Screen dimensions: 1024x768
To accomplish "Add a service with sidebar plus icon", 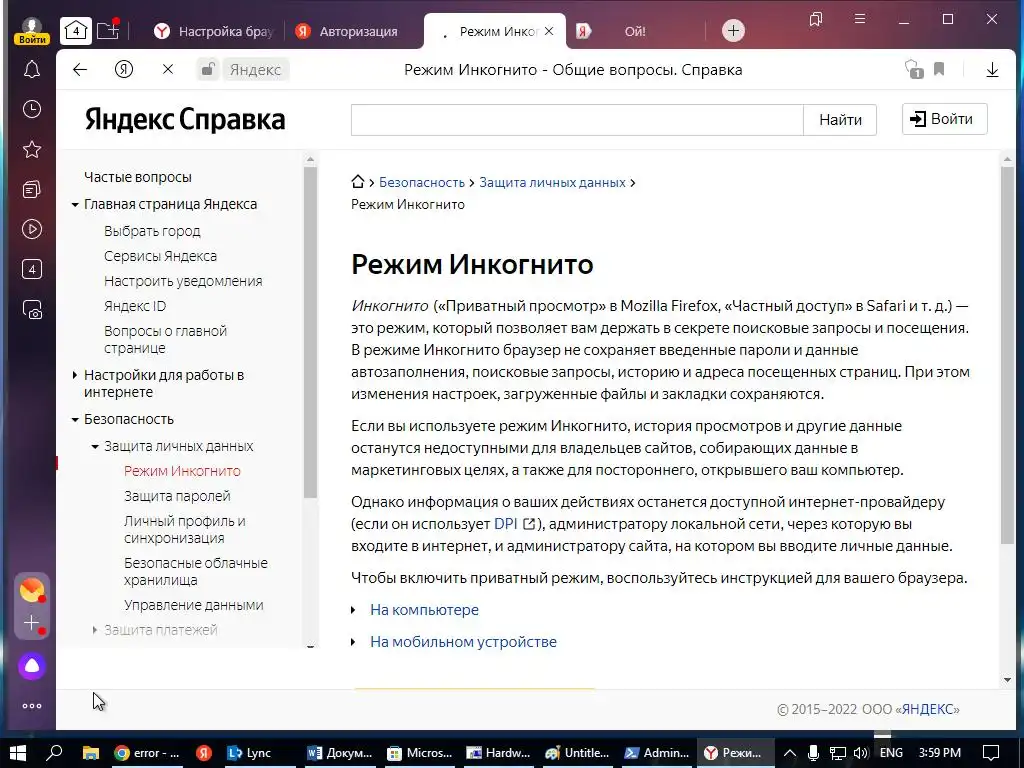I will coord(31,623).
